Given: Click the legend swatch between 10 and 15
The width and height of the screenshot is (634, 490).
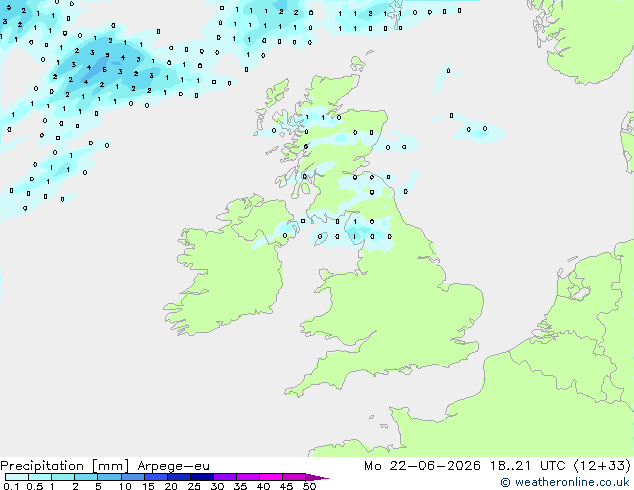Looking at the screenshot, I should [132, 477].
